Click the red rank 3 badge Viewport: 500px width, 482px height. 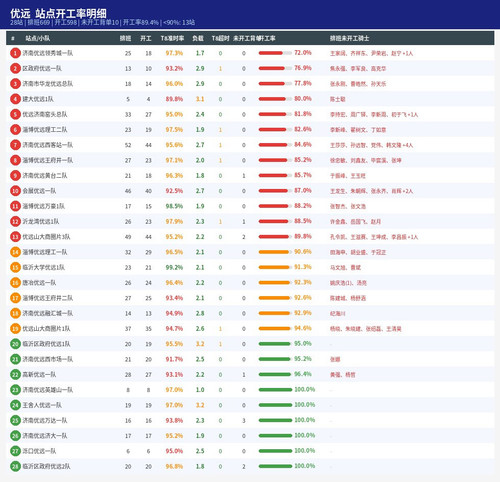click(15, 84)
